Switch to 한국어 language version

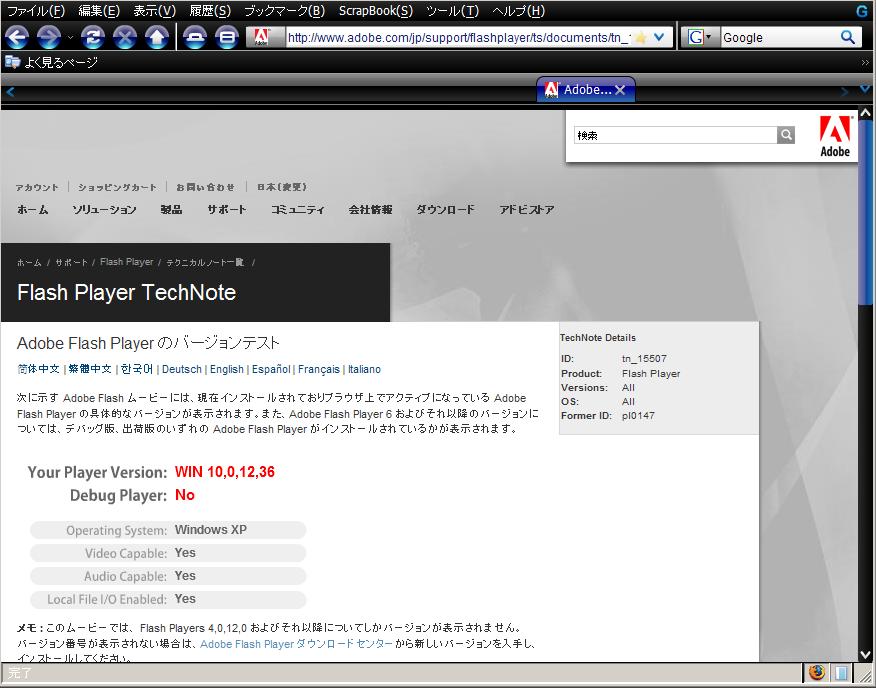coord(137,369)
